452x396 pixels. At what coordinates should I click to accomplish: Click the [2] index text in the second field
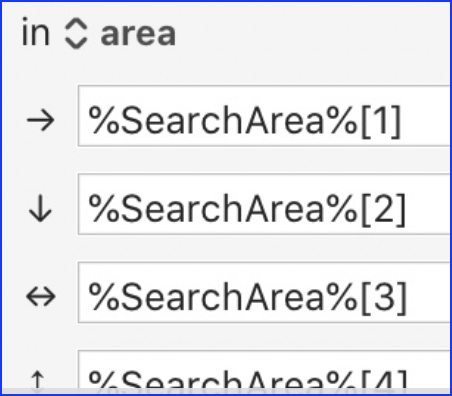pyautogui.click(x=383, y=209)
